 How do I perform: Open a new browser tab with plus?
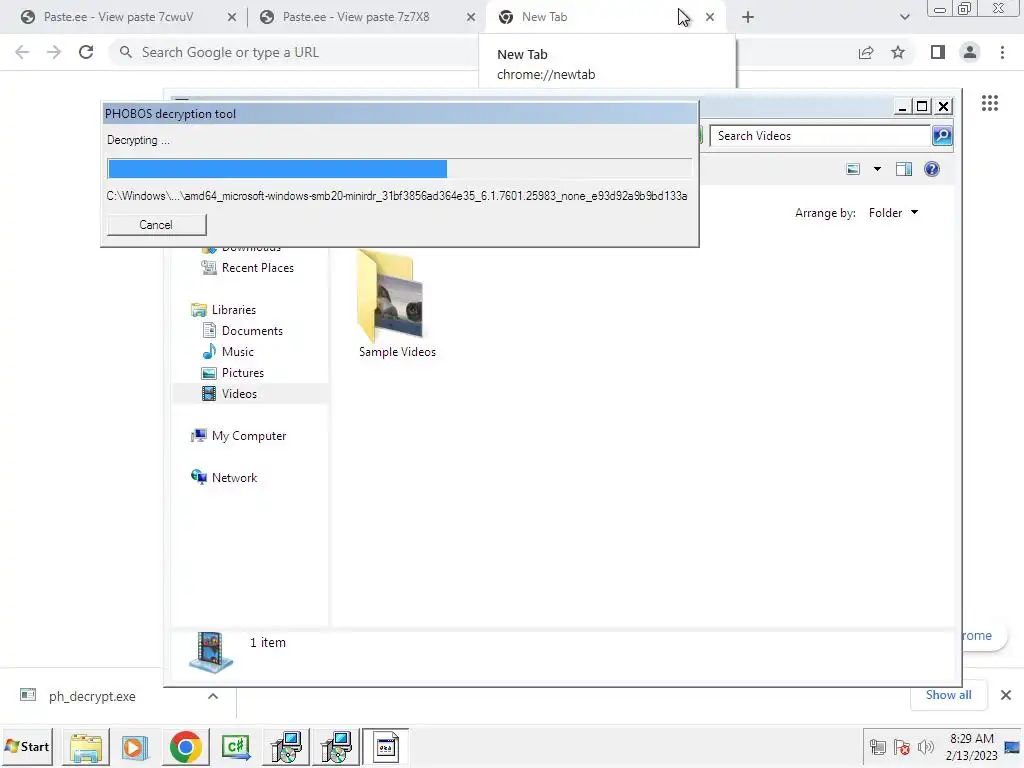pos(748,18)
